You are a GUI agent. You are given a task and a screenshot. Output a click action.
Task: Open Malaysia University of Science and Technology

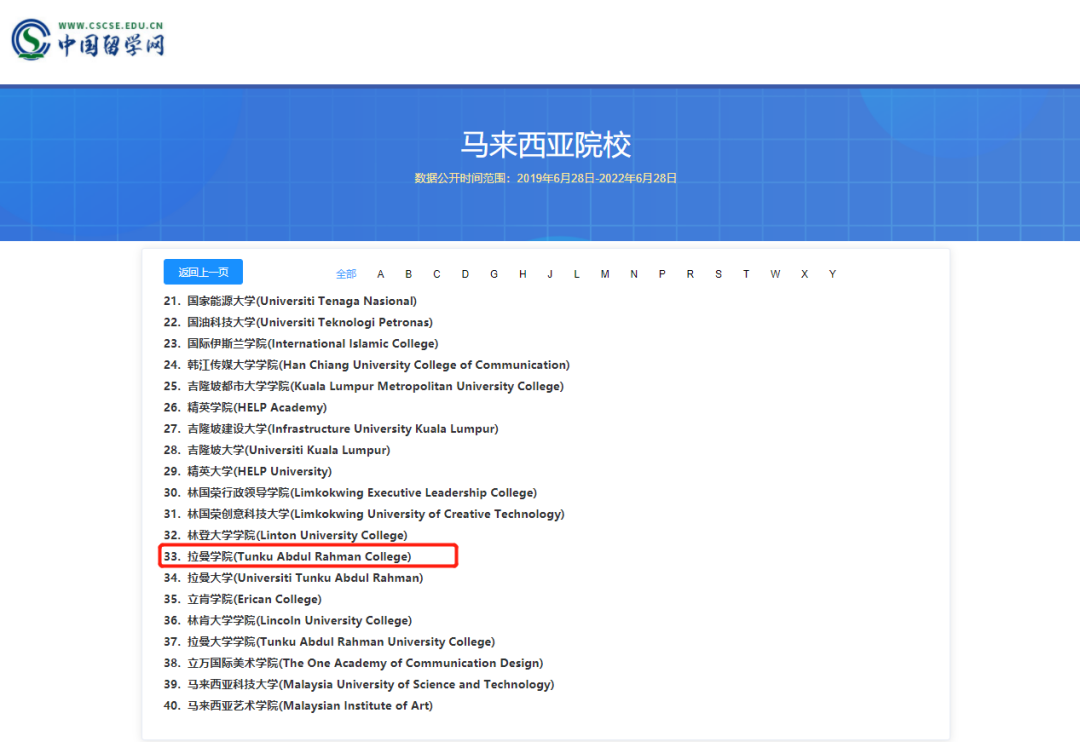click(359, 685)
